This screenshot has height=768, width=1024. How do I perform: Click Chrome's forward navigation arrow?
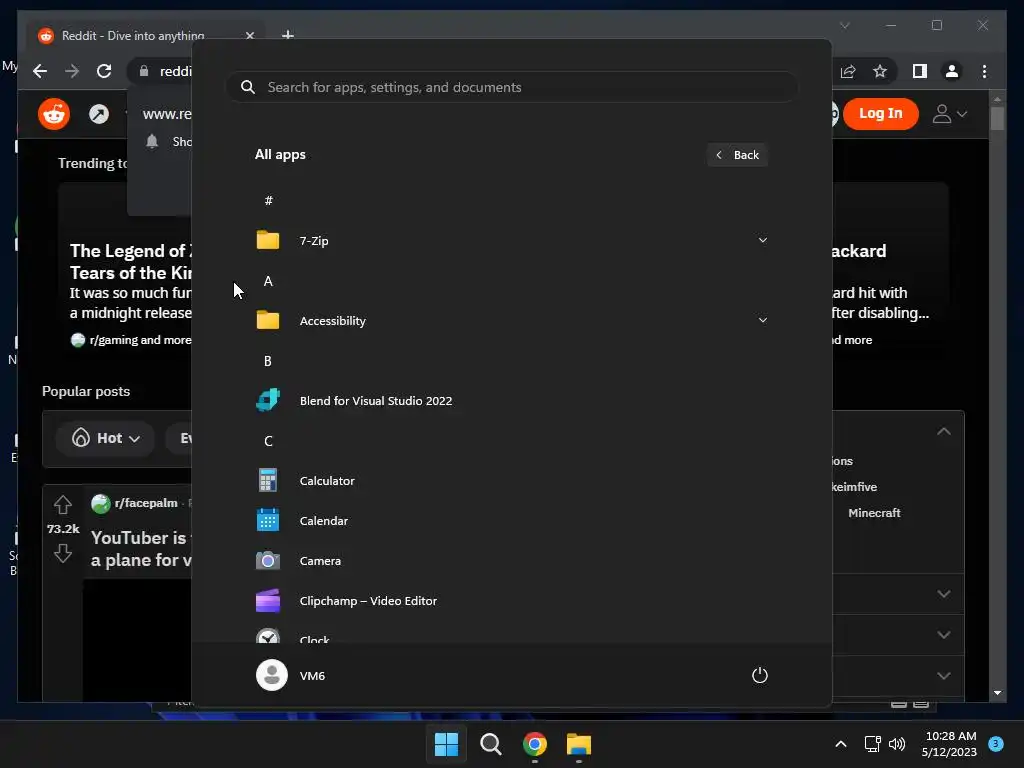click(72, 71)
